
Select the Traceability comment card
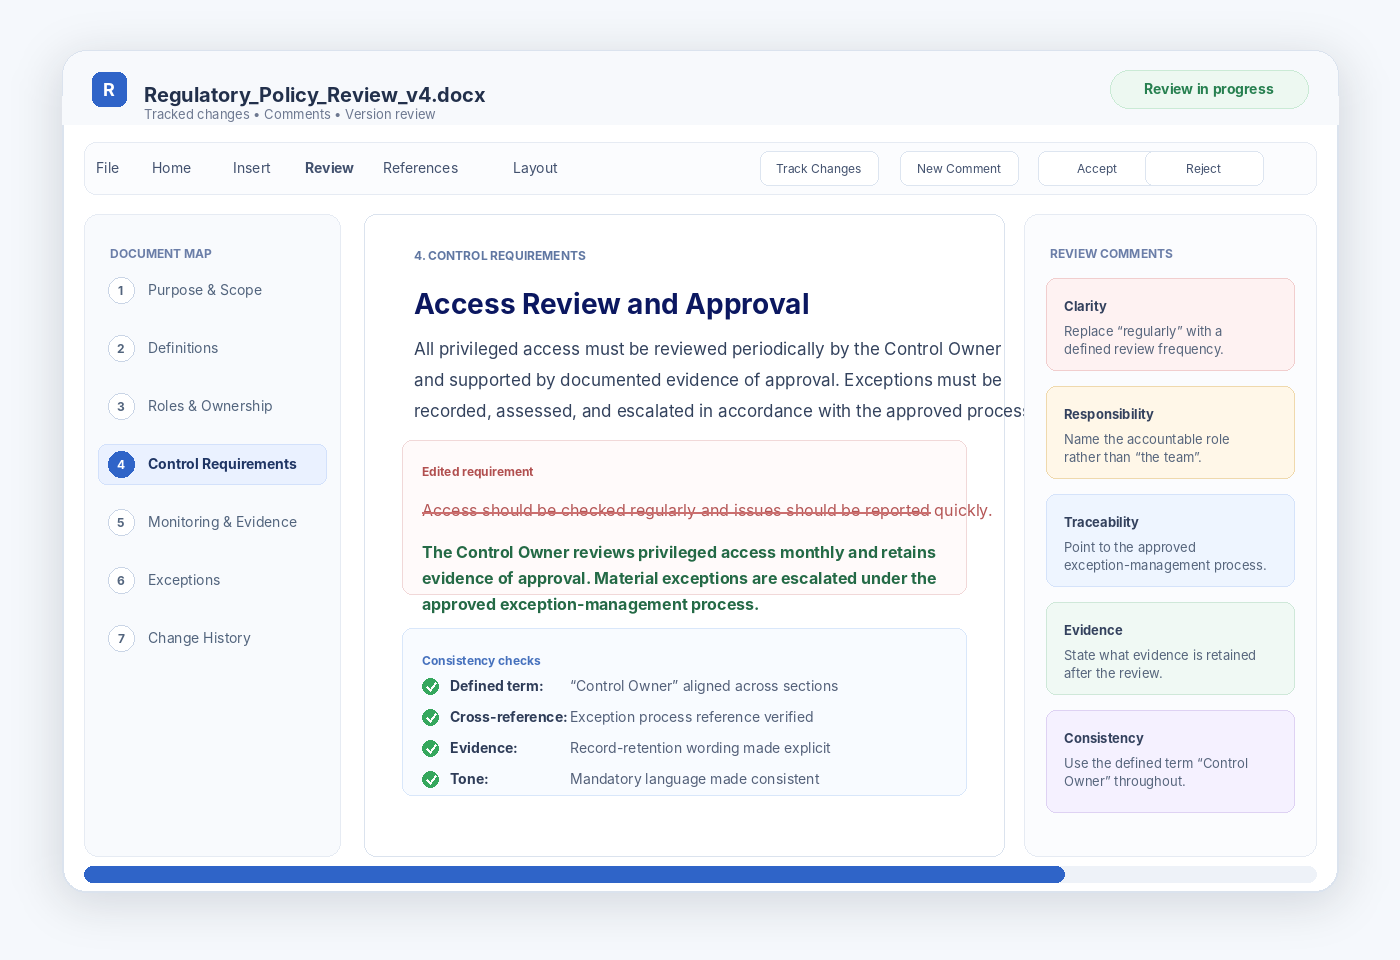coord(1170,541)
